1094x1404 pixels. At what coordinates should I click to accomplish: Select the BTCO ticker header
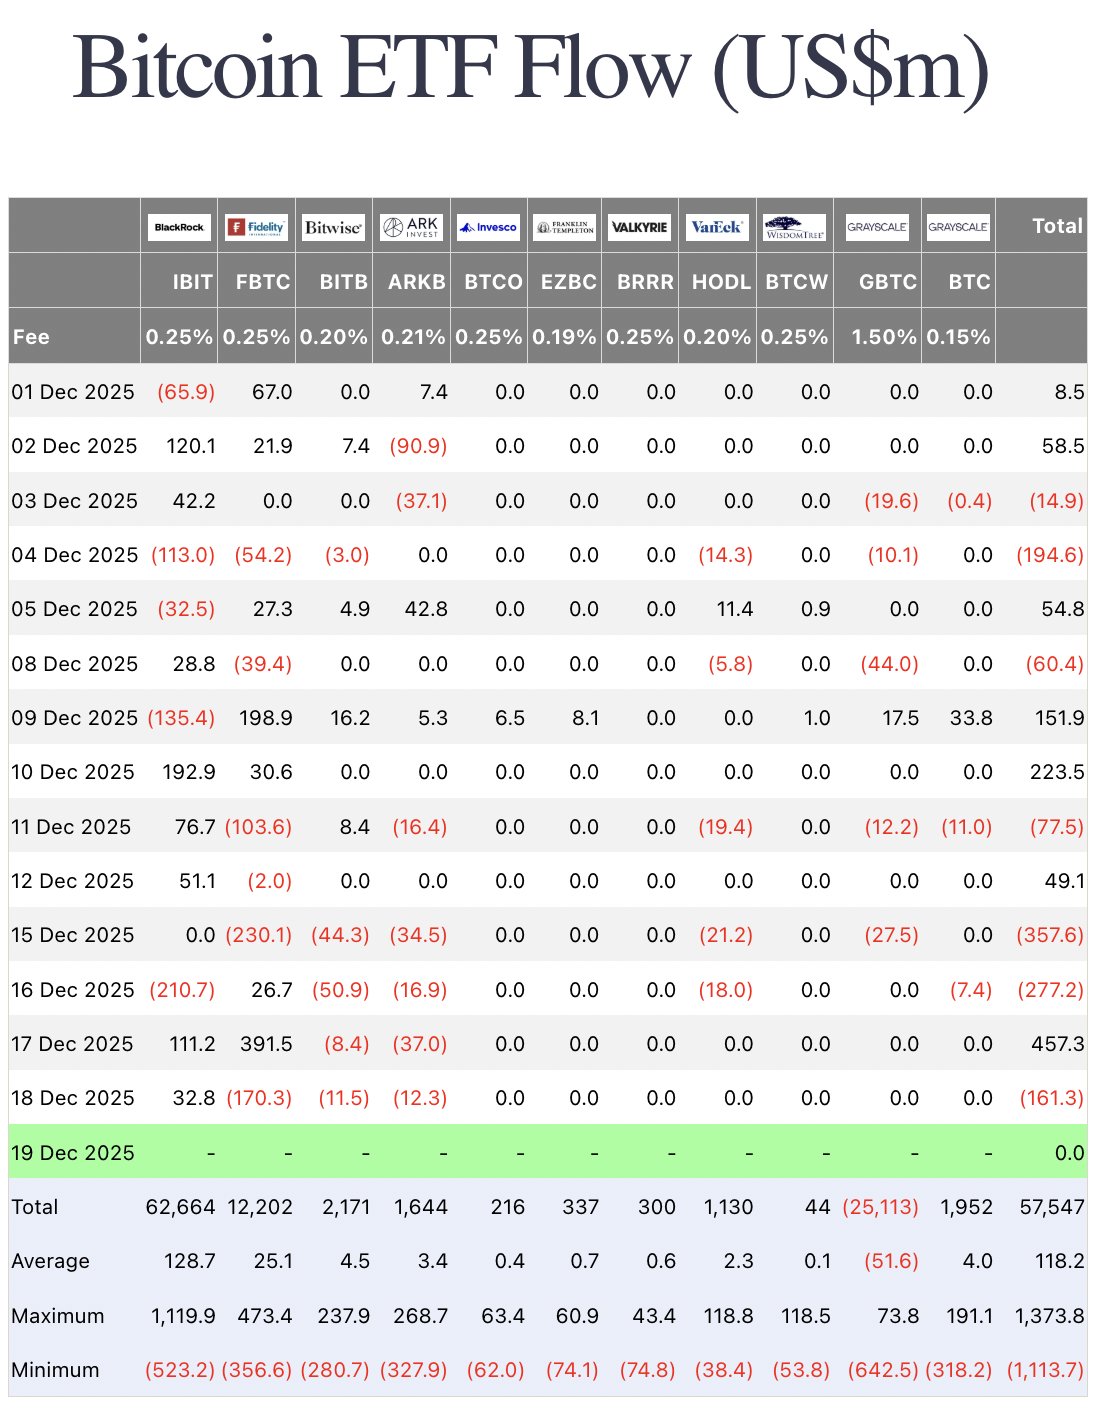(494, 282)
